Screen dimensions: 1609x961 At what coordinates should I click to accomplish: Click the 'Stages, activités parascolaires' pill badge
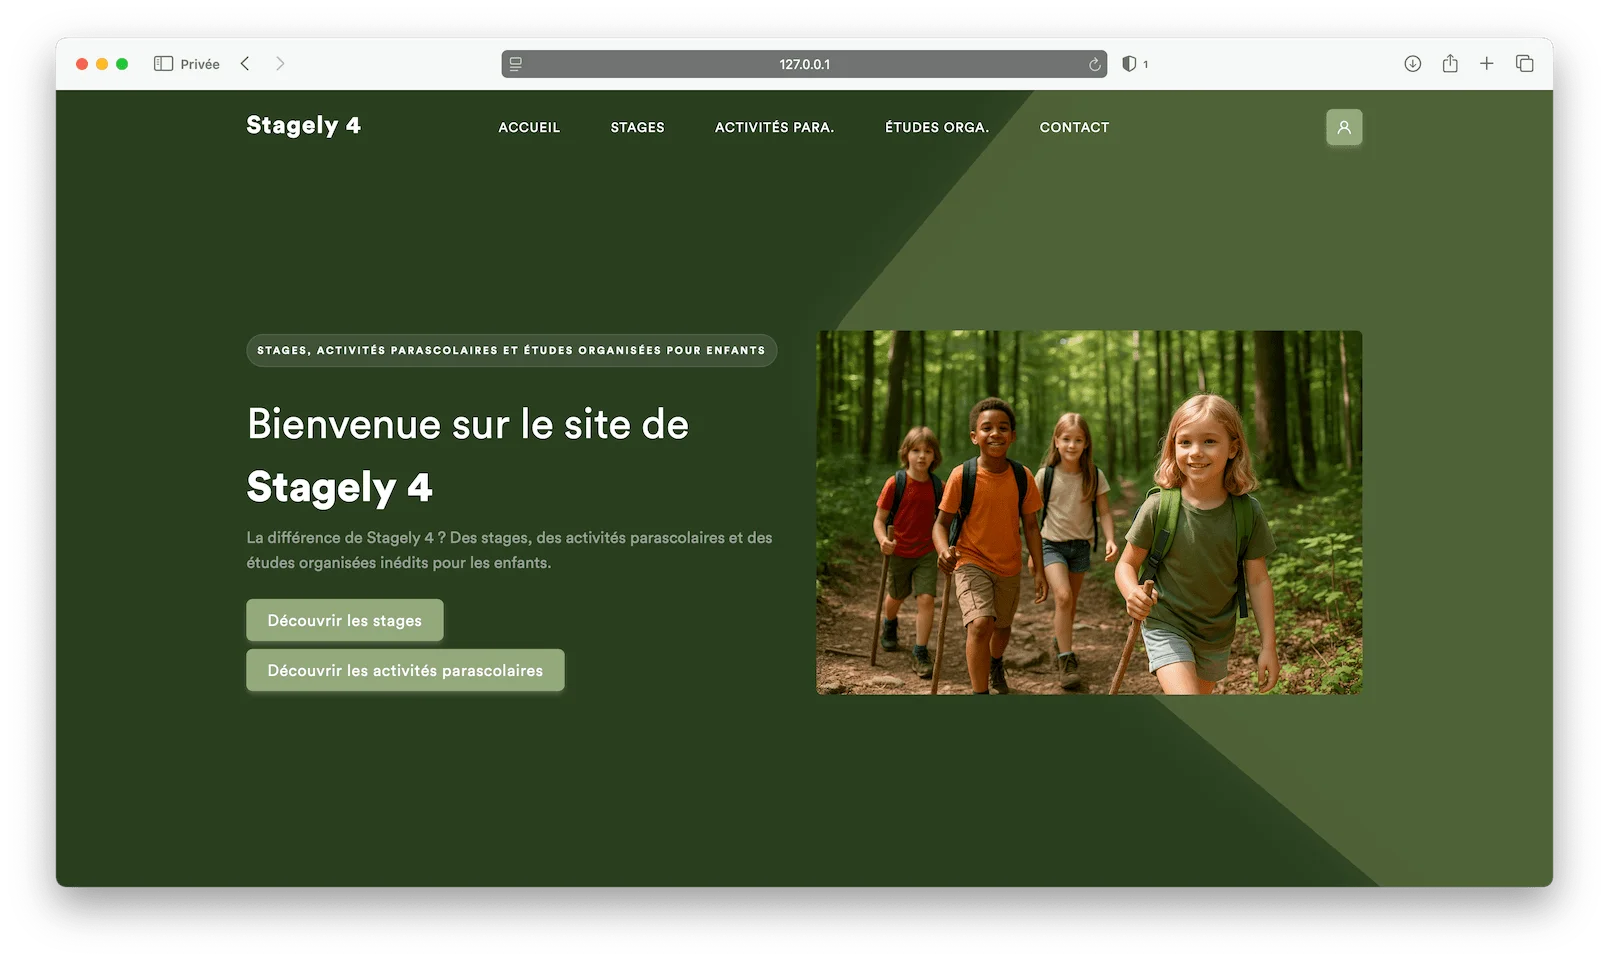click(511, 350)
